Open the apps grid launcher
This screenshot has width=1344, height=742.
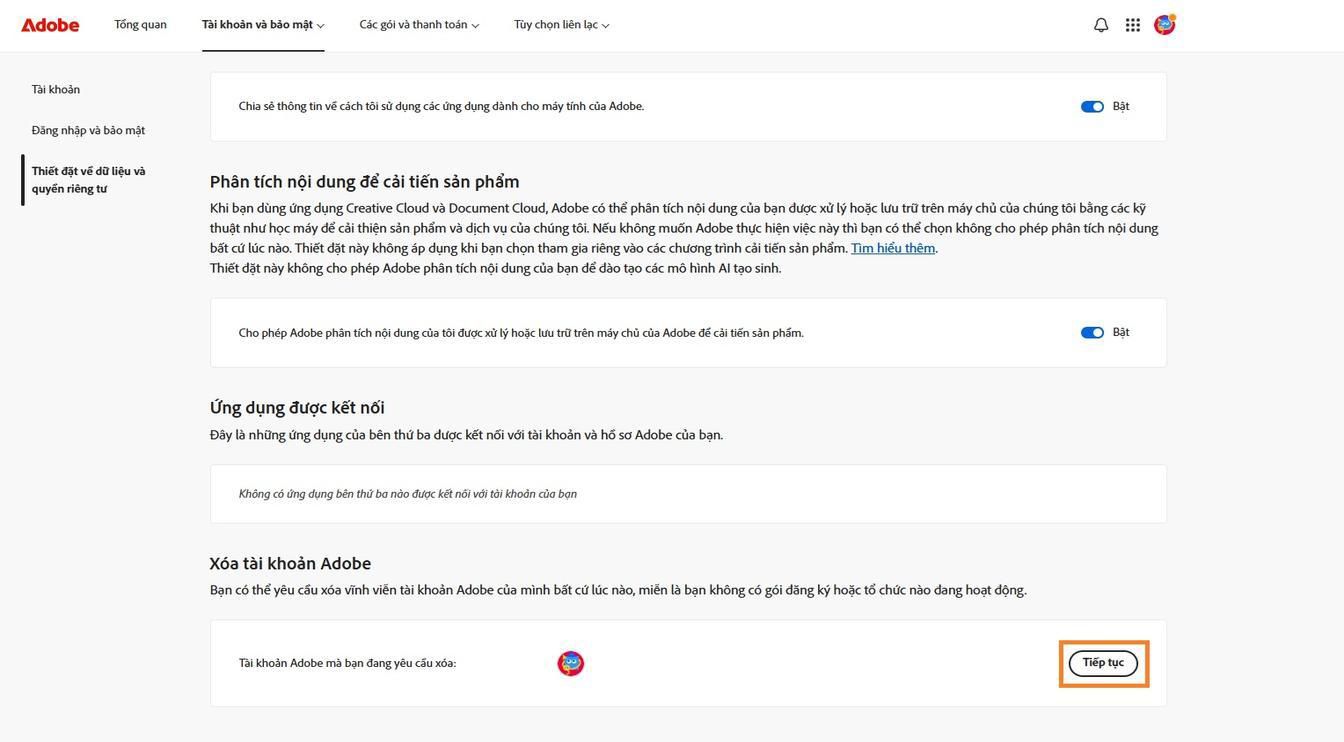click(1133, 25)
